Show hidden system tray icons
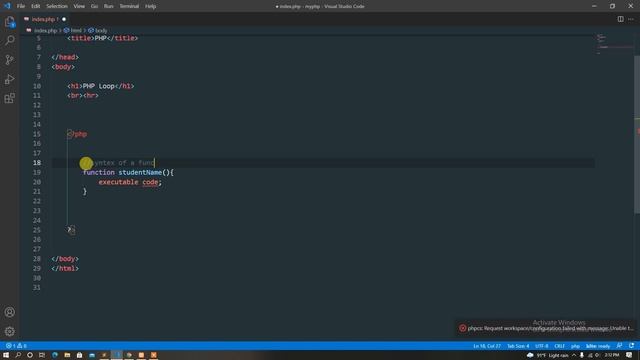The image size is (640, 360). [574, 355]
